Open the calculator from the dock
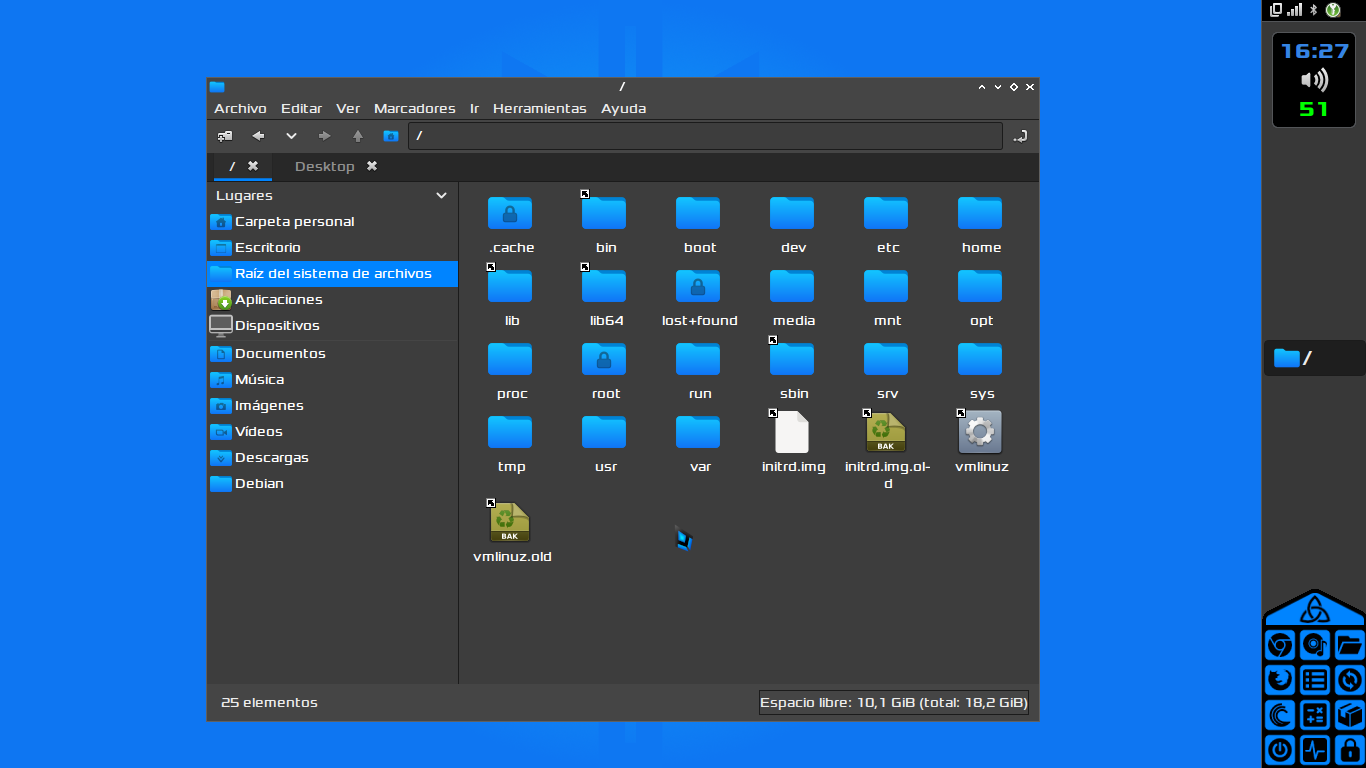 tap(1315, 715)
